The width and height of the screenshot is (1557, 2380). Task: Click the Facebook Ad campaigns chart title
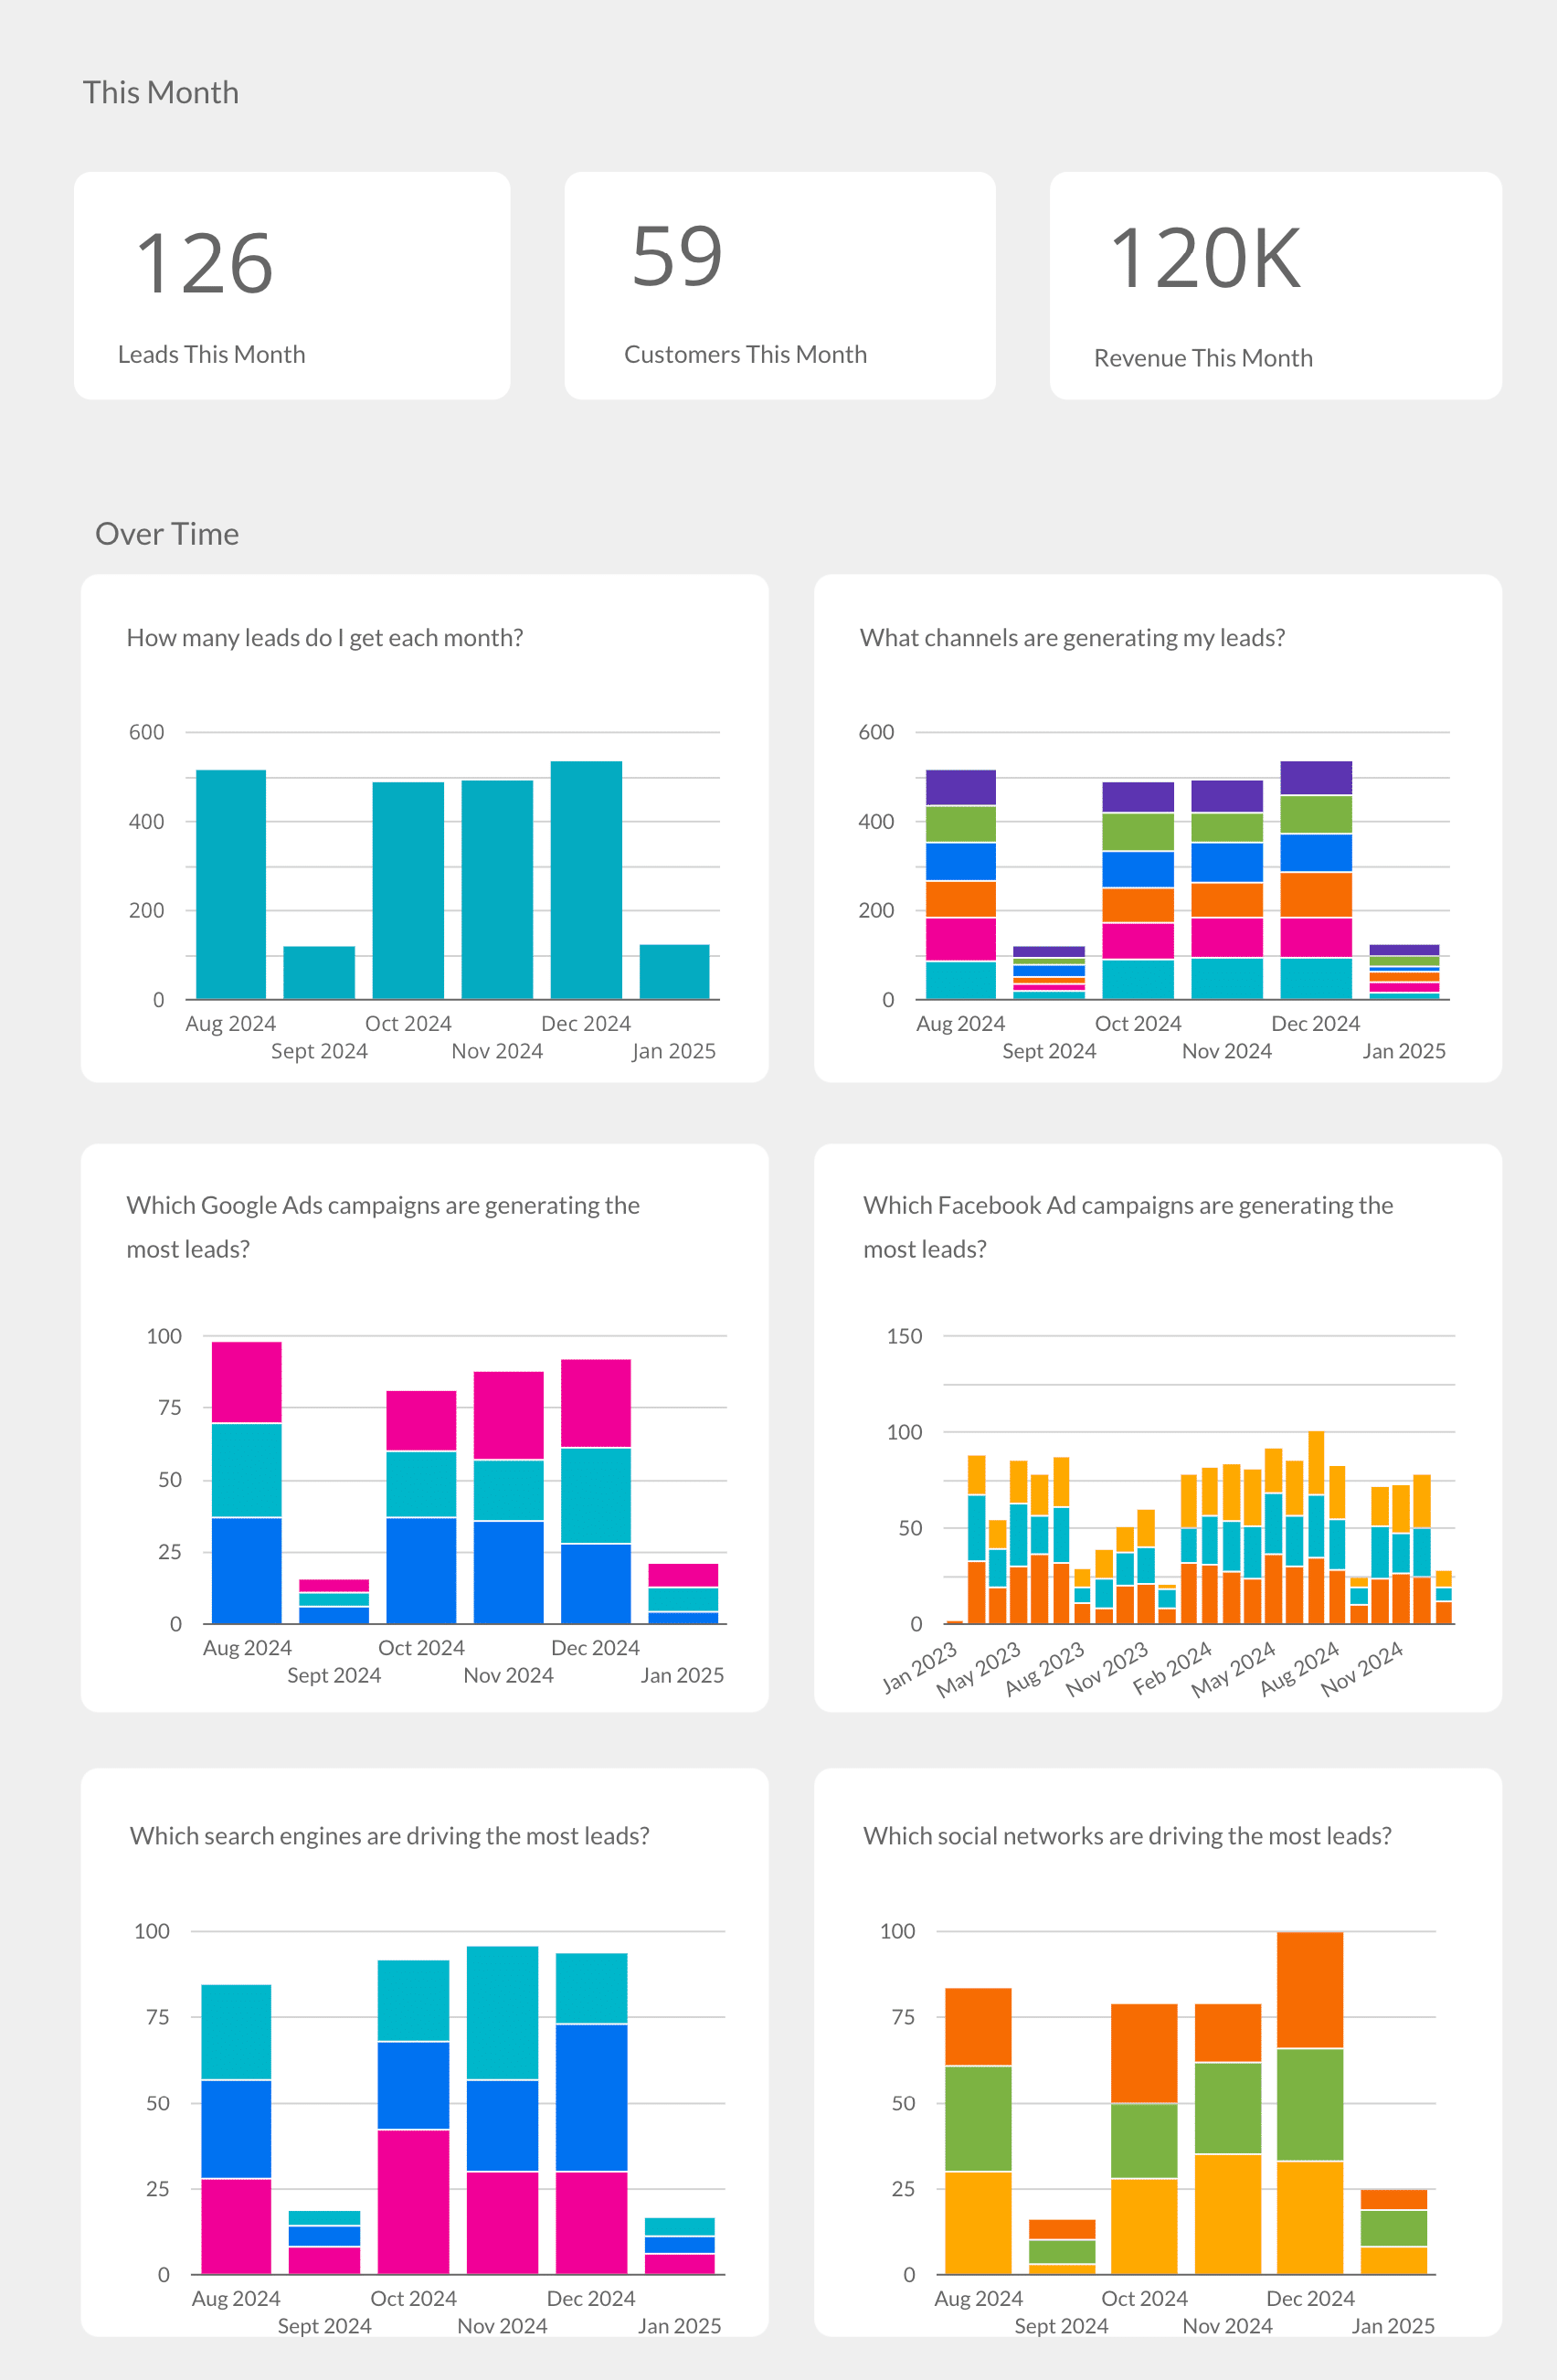(x=1128, y=1227)
